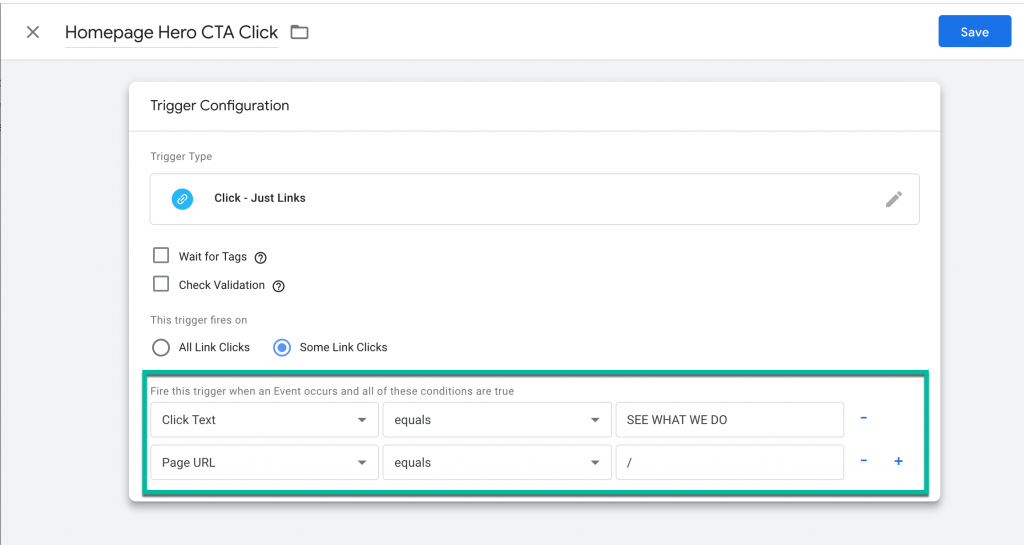The image size is (1024, 545).
Task: Open help icon next to Check Validation
Action: [x=278, y=286]
